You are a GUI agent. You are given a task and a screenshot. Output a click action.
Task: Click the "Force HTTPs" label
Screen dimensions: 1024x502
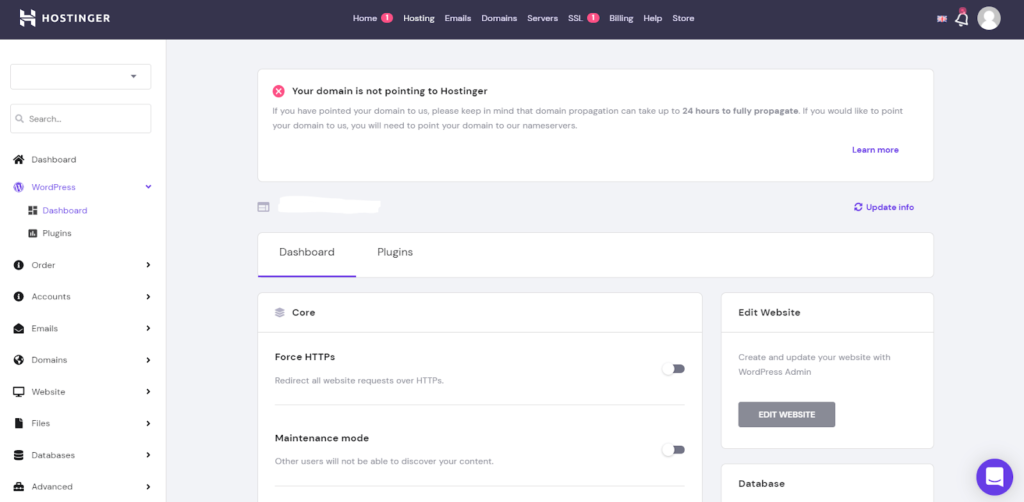[x=305, y=357]
